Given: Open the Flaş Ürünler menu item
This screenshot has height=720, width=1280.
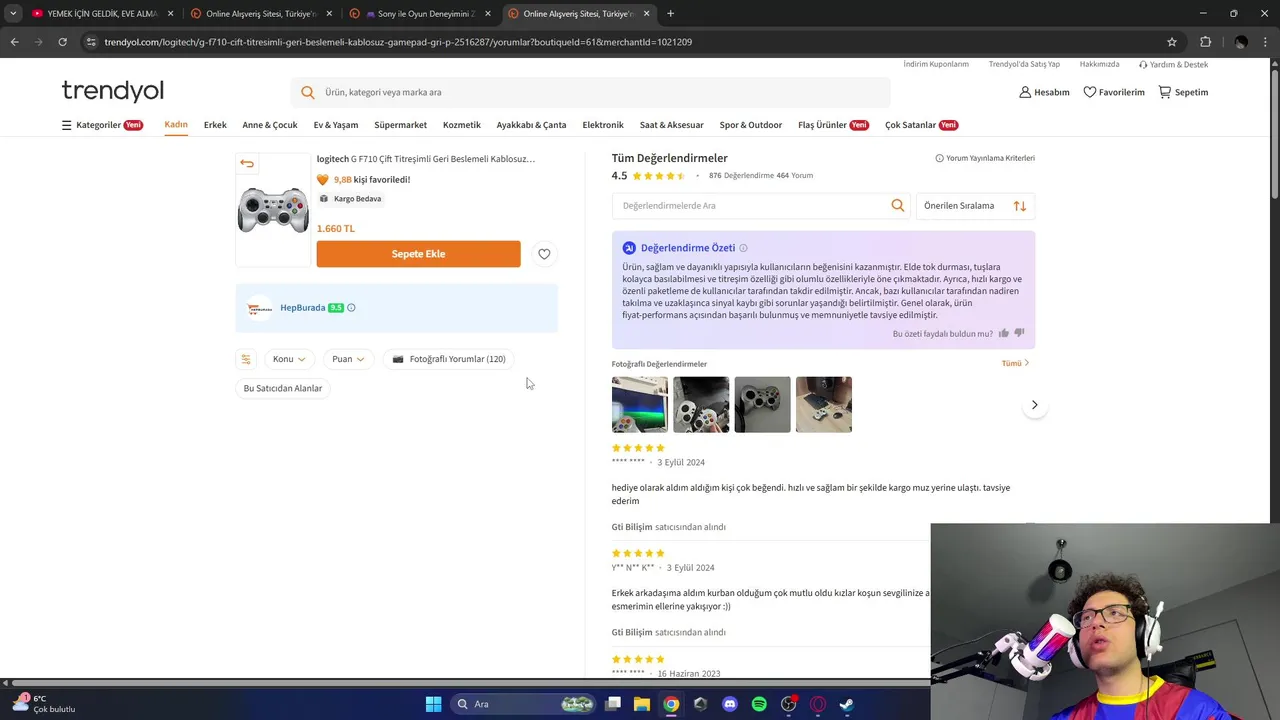Looking at the screenshot, I should (x=833, y=125).
